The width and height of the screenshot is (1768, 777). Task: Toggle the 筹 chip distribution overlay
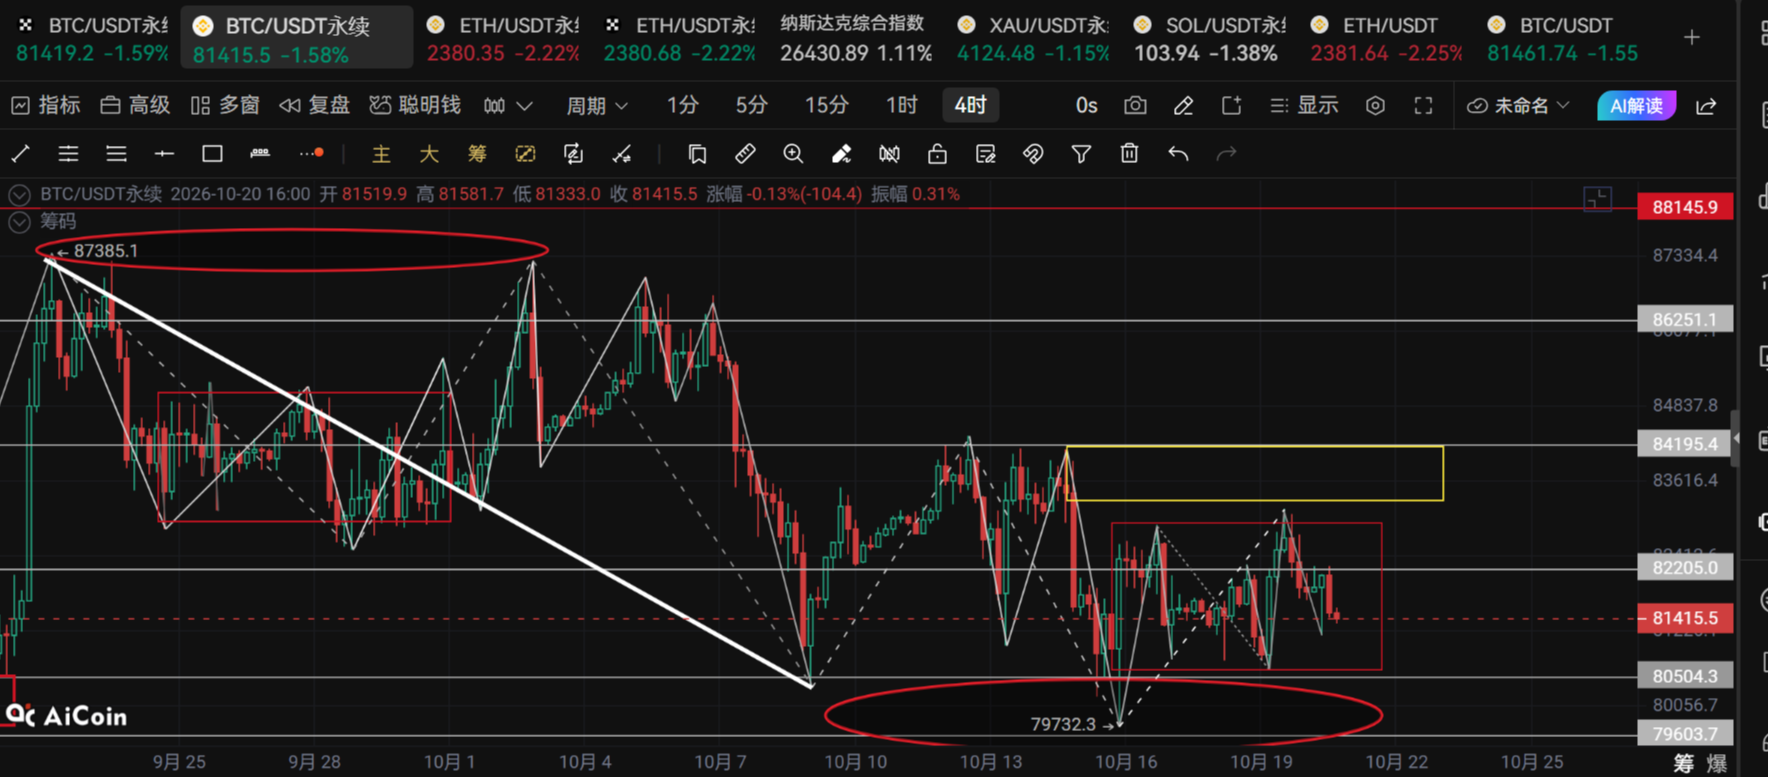coord(477,154)
